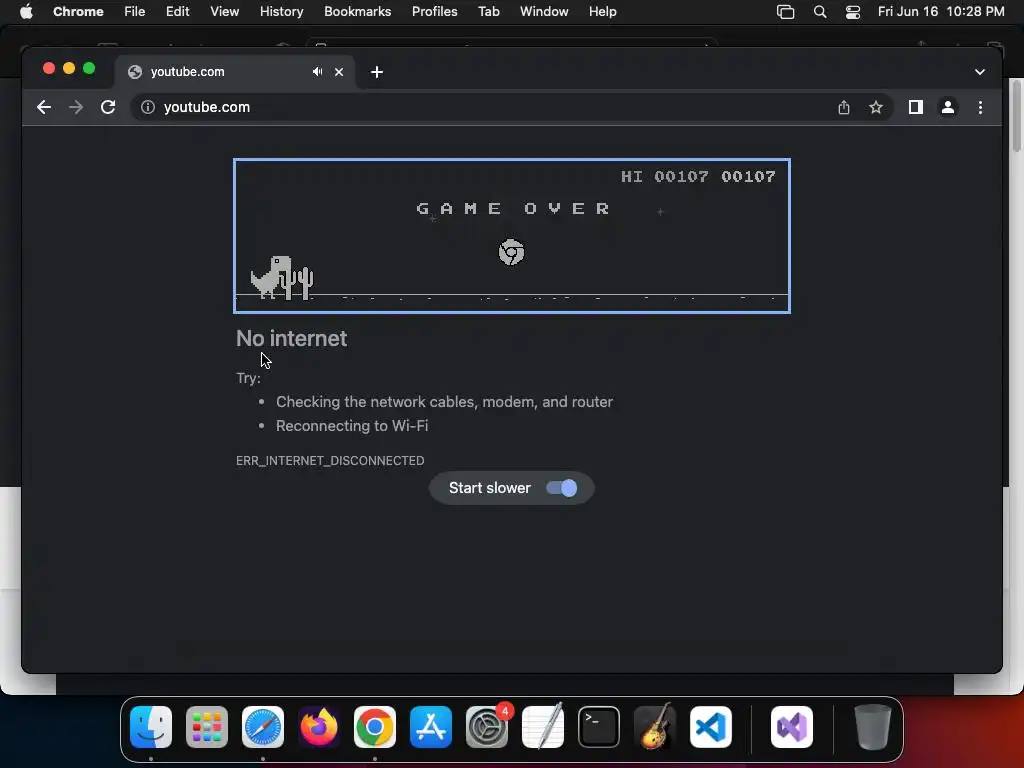Viewport: 1024px width, 768px height.
Task: Click the Chrome icon in the dock
Action: 375,727
